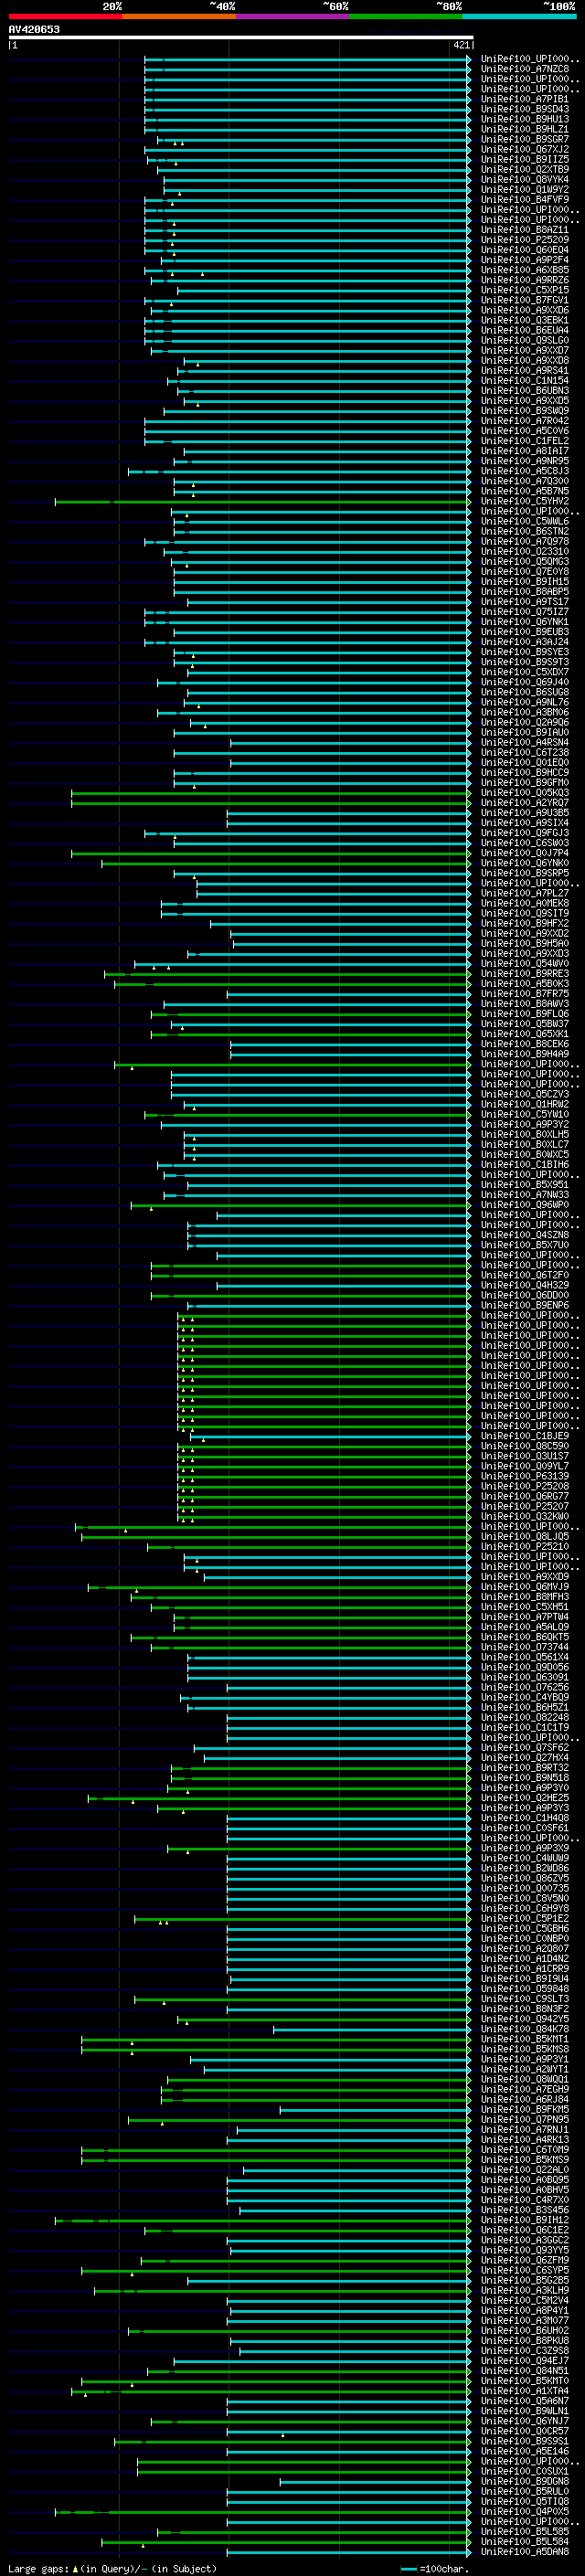Select the UniRef100_C5YHV2 label

(525, 501)
